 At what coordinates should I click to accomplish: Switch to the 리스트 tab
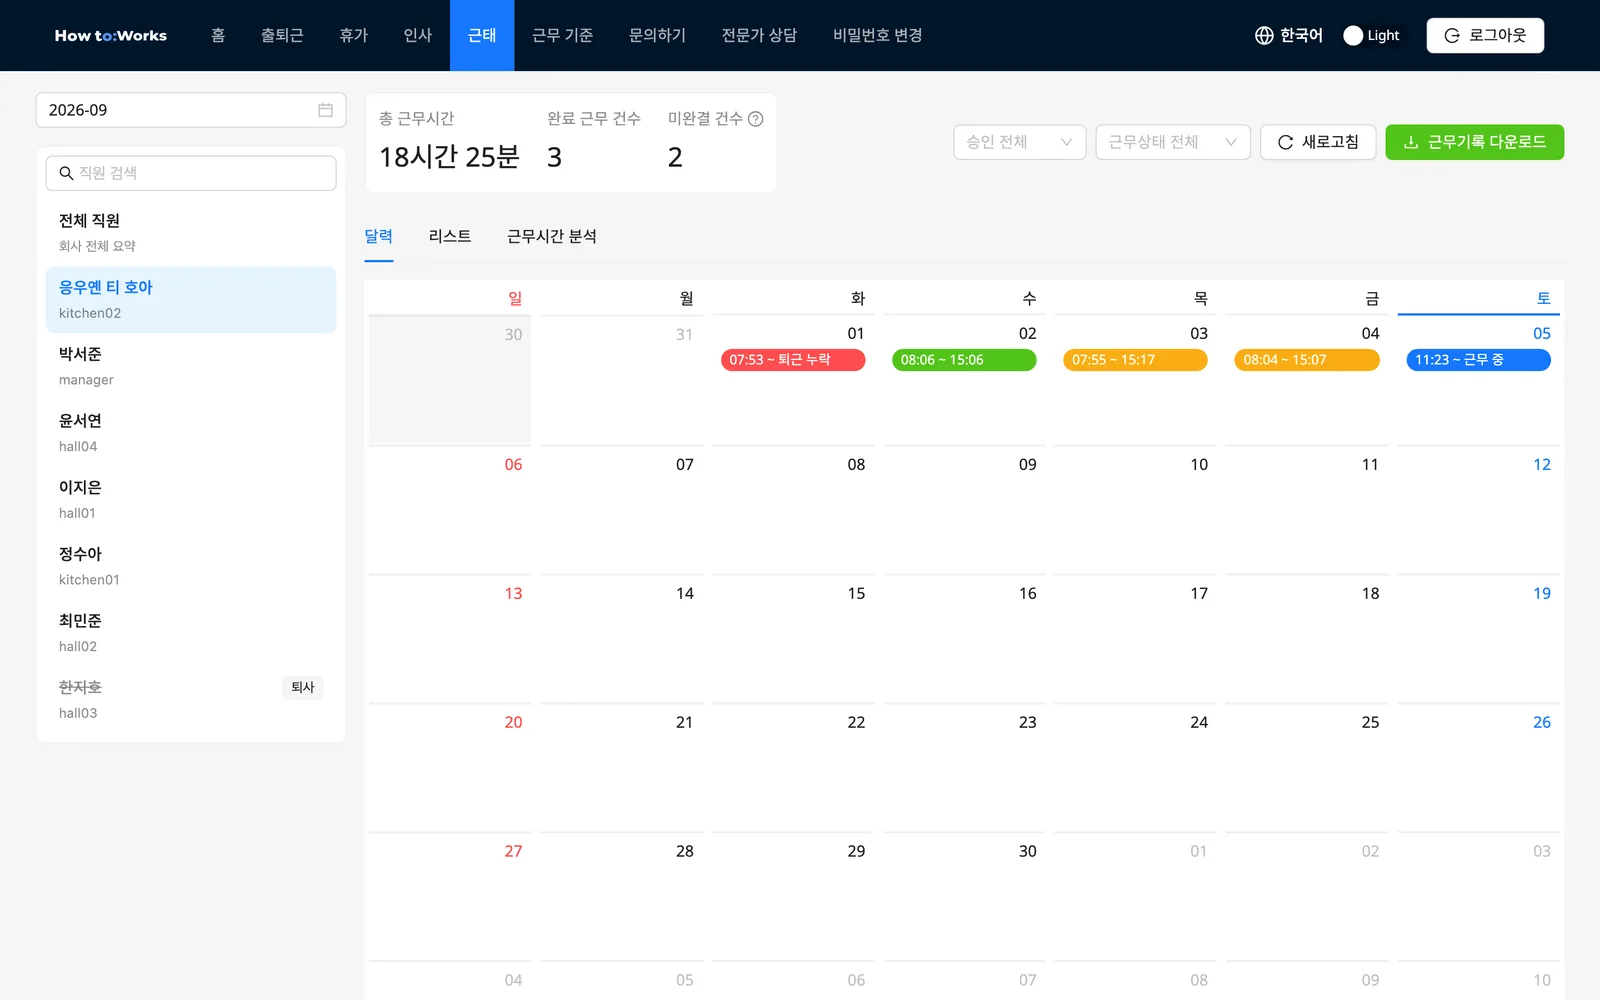[x=450, y=237]
